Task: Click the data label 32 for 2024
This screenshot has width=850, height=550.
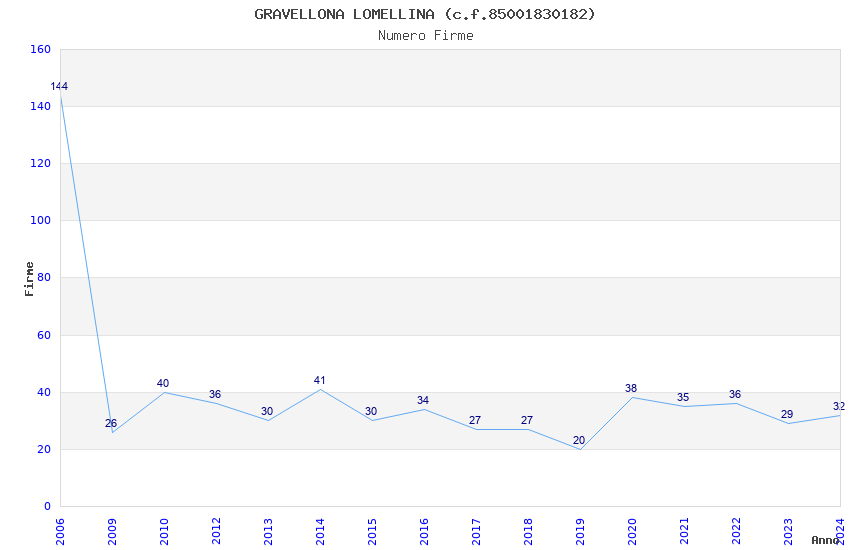Action: pos(839,406)
